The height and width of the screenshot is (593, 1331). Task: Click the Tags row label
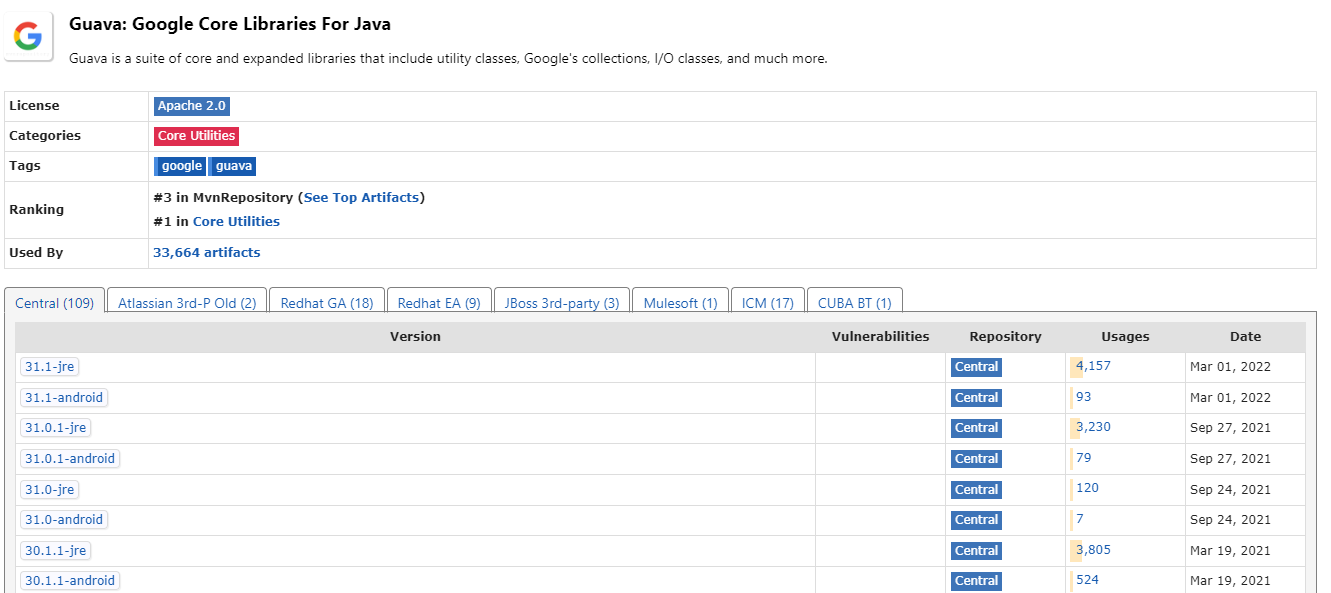click(25, 166)
